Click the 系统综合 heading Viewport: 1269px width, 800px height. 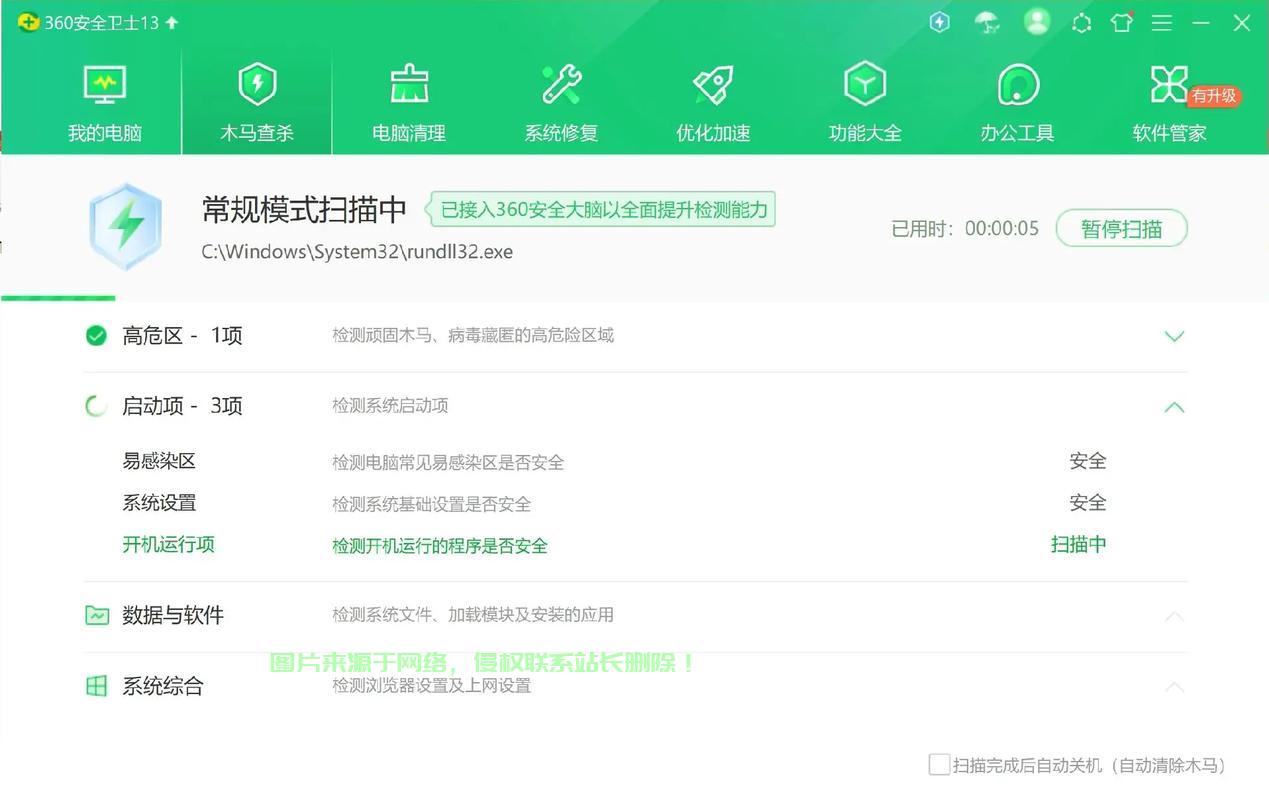coord(163,686)
